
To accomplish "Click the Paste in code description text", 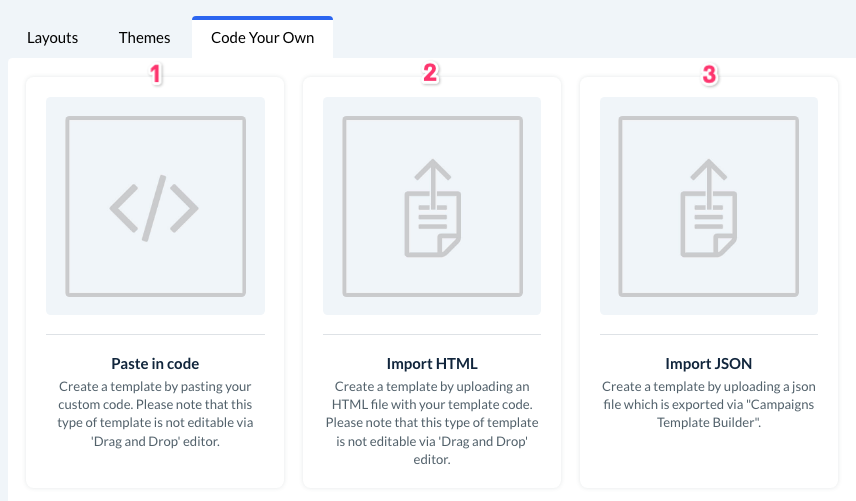I will click(155, 414).
